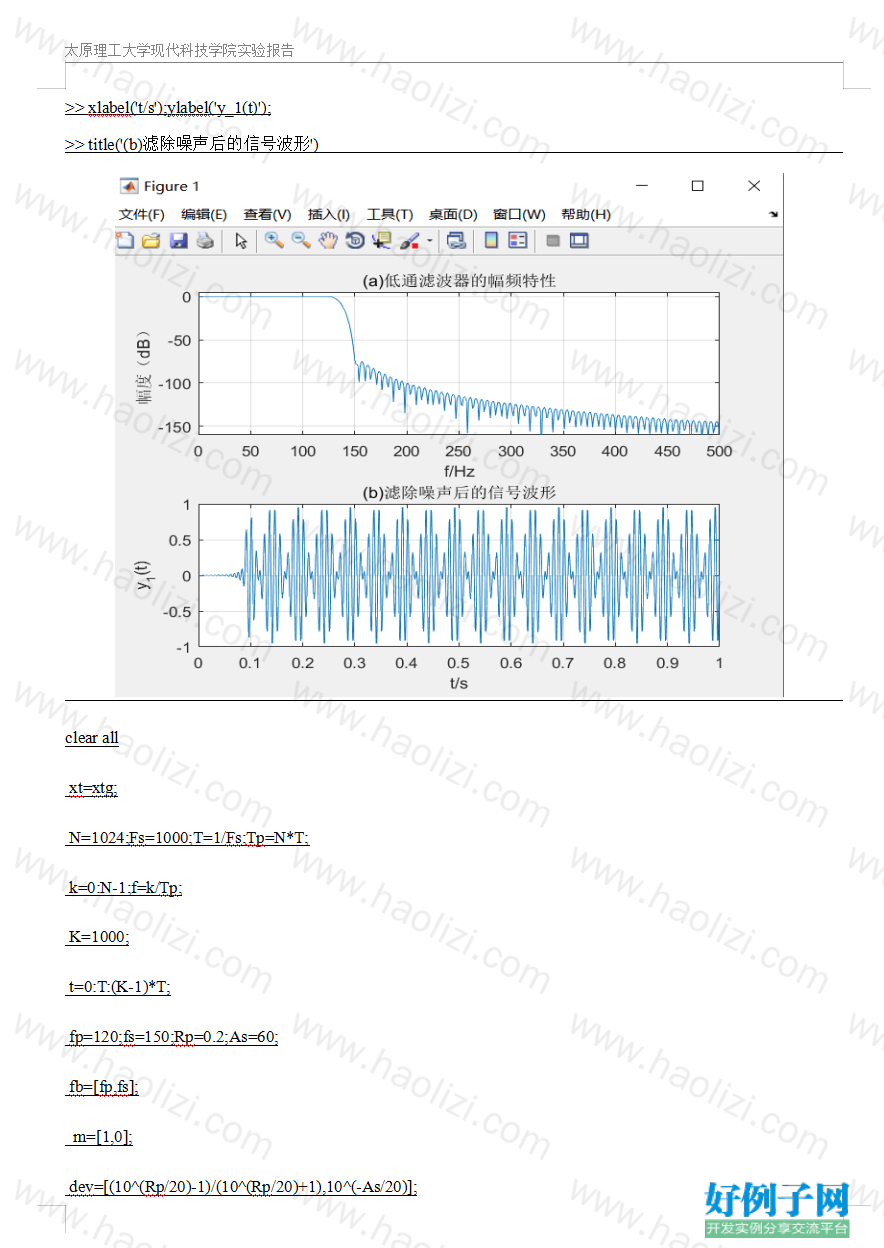Open the 编辑(E) menu
The image size is (884, 1248).
[204, 214]
